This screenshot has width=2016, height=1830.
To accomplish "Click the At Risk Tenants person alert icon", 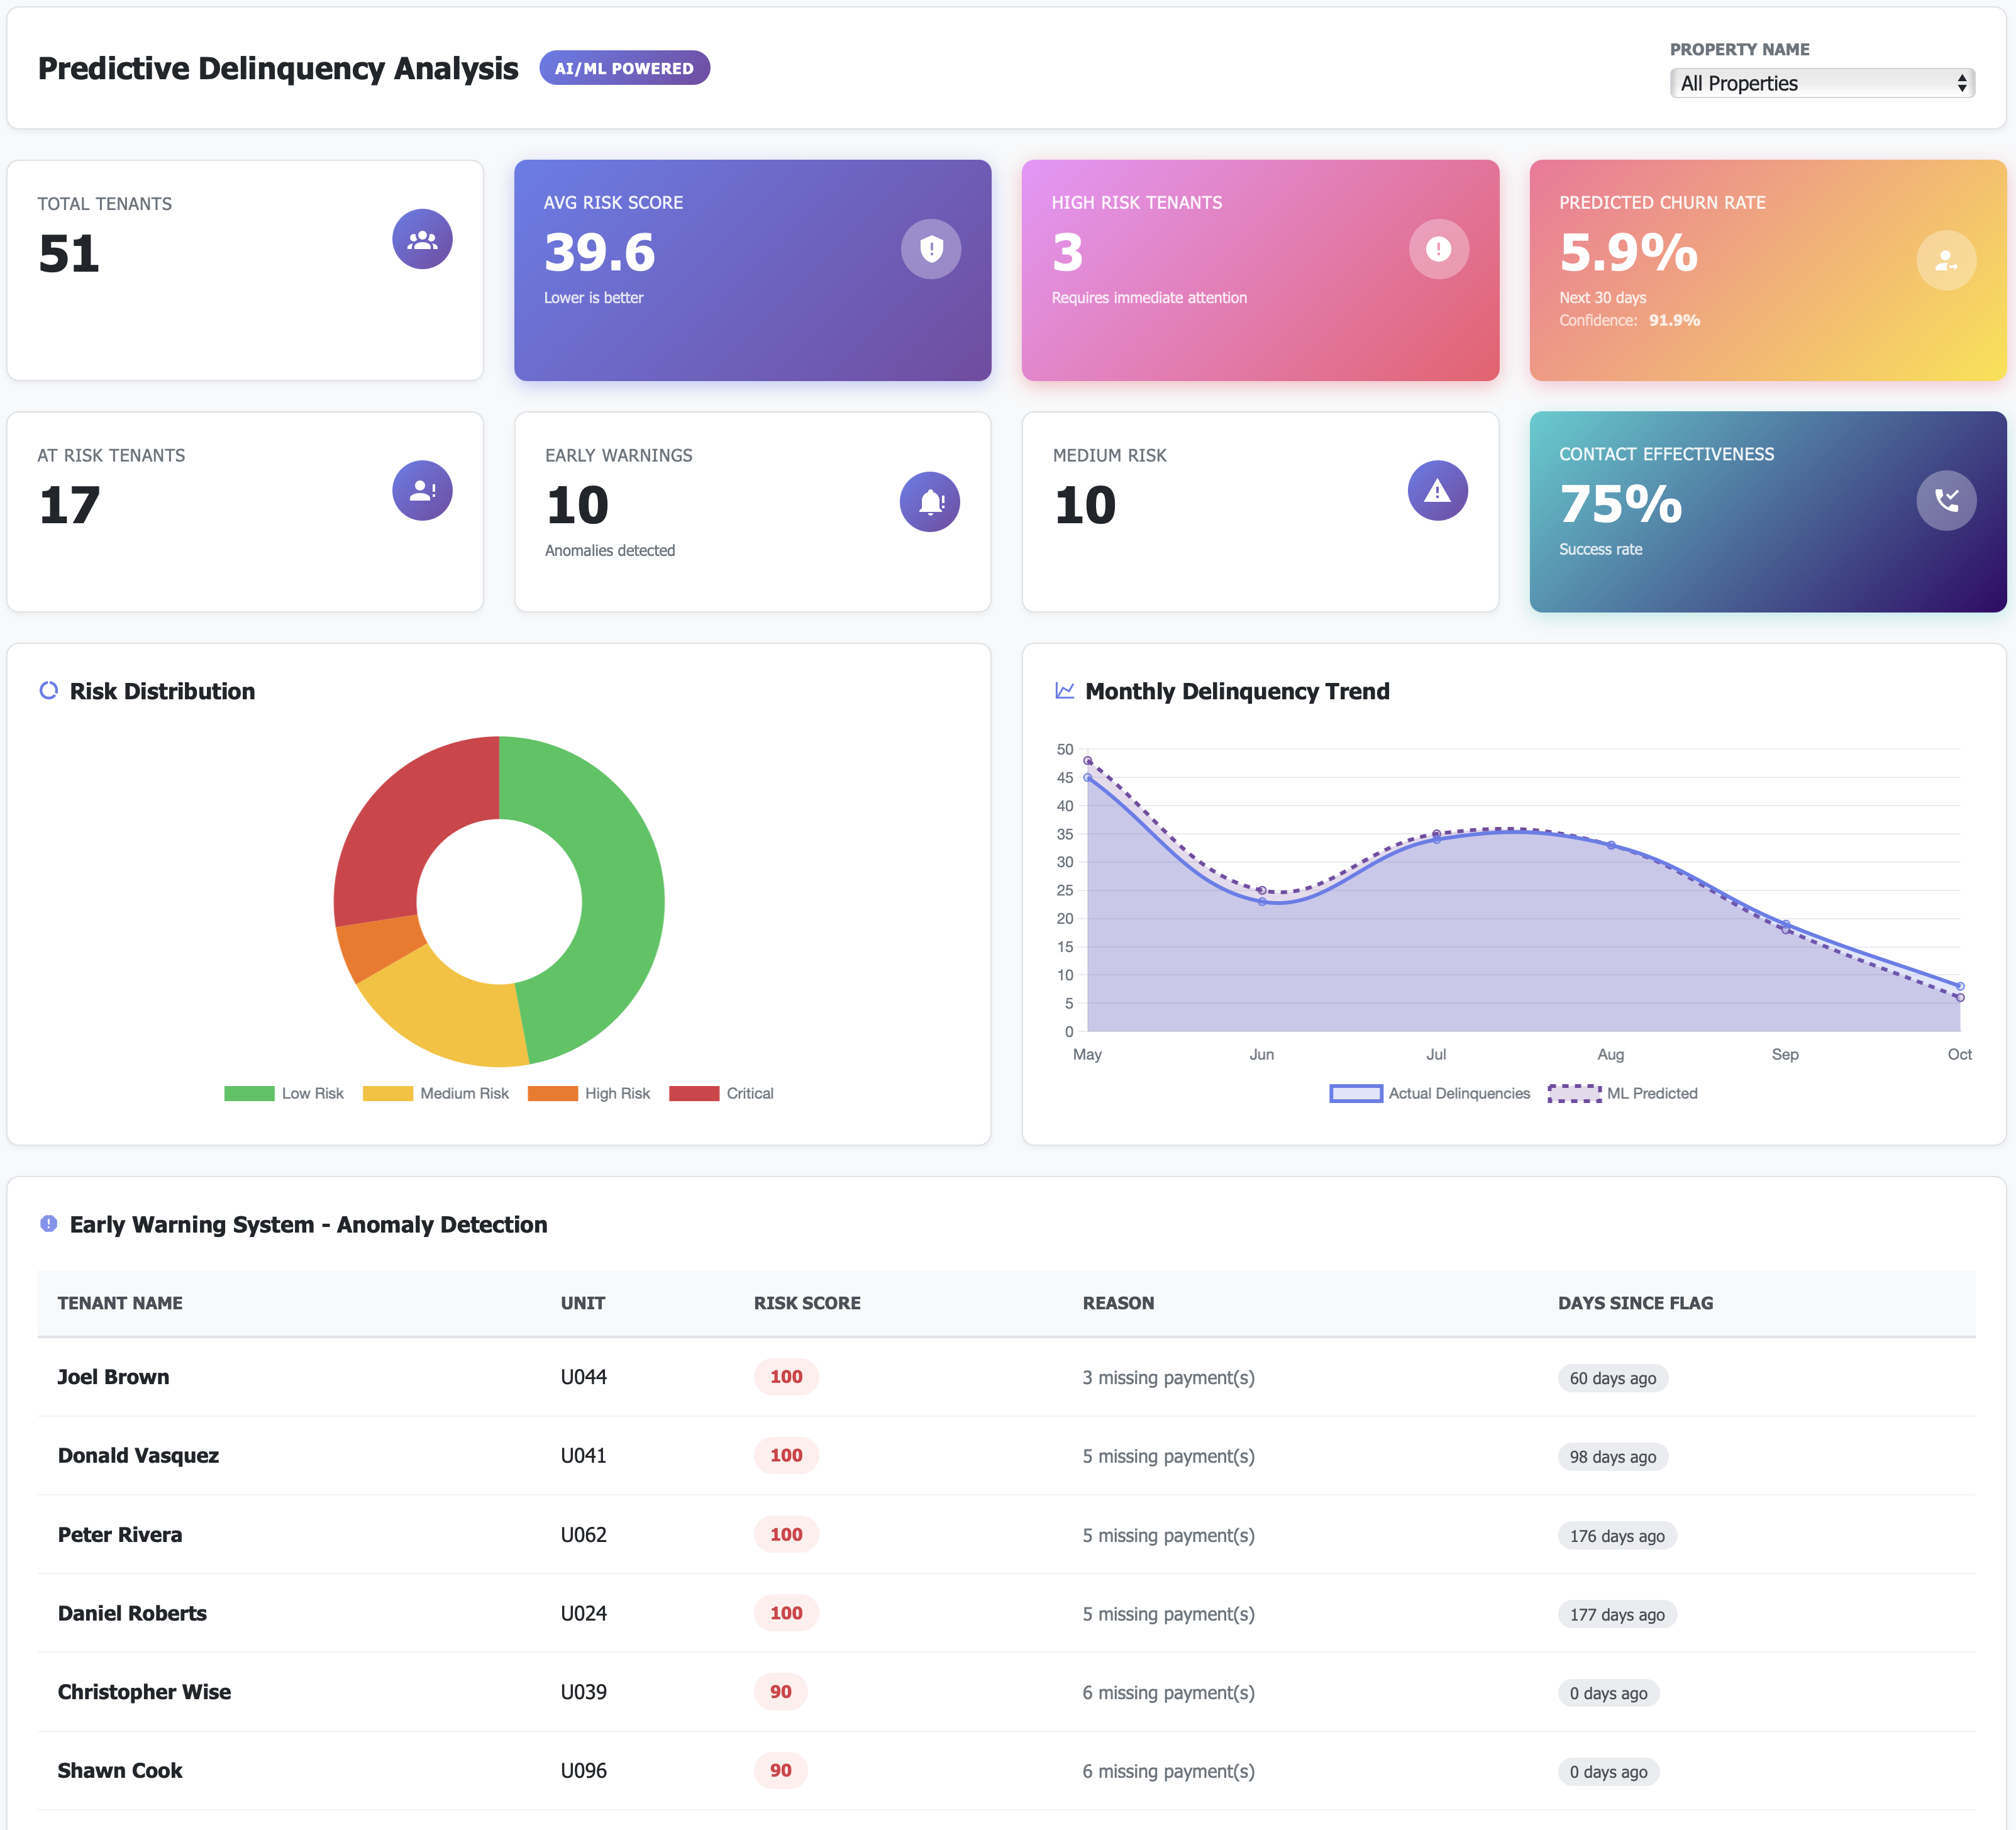I will [422, 491].
